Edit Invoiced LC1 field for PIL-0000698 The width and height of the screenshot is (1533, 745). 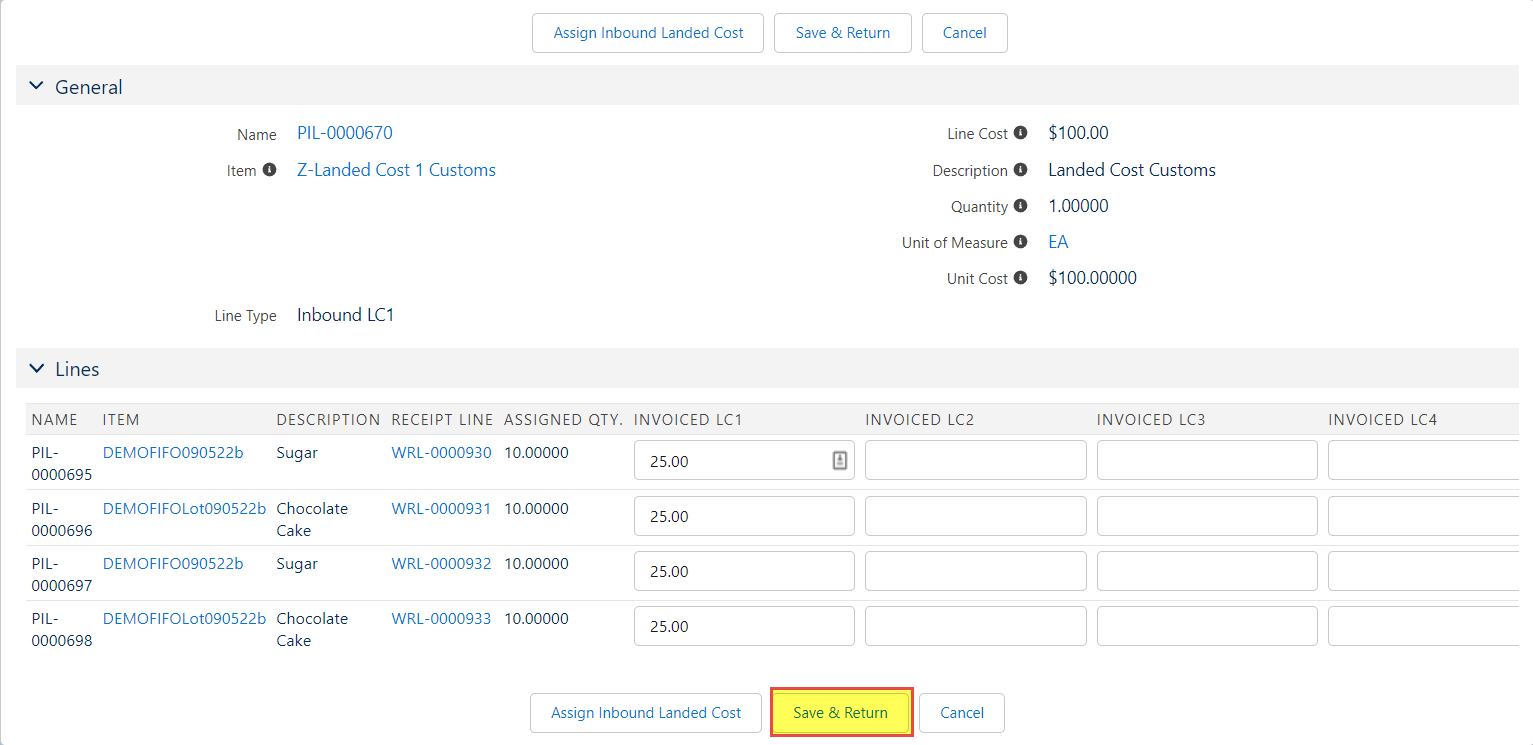tap(744, 626)
